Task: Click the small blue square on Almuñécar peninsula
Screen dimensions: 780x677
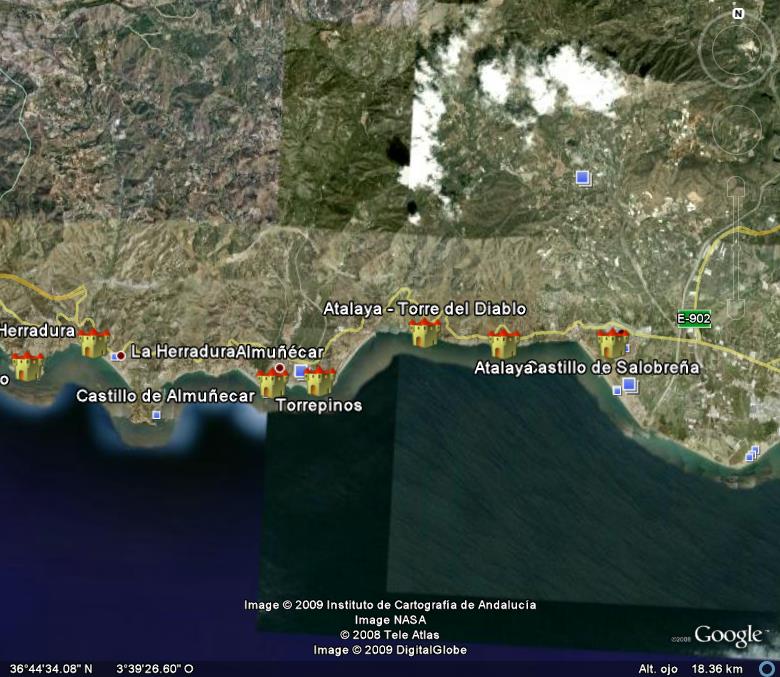Action: tap(156, 414)
